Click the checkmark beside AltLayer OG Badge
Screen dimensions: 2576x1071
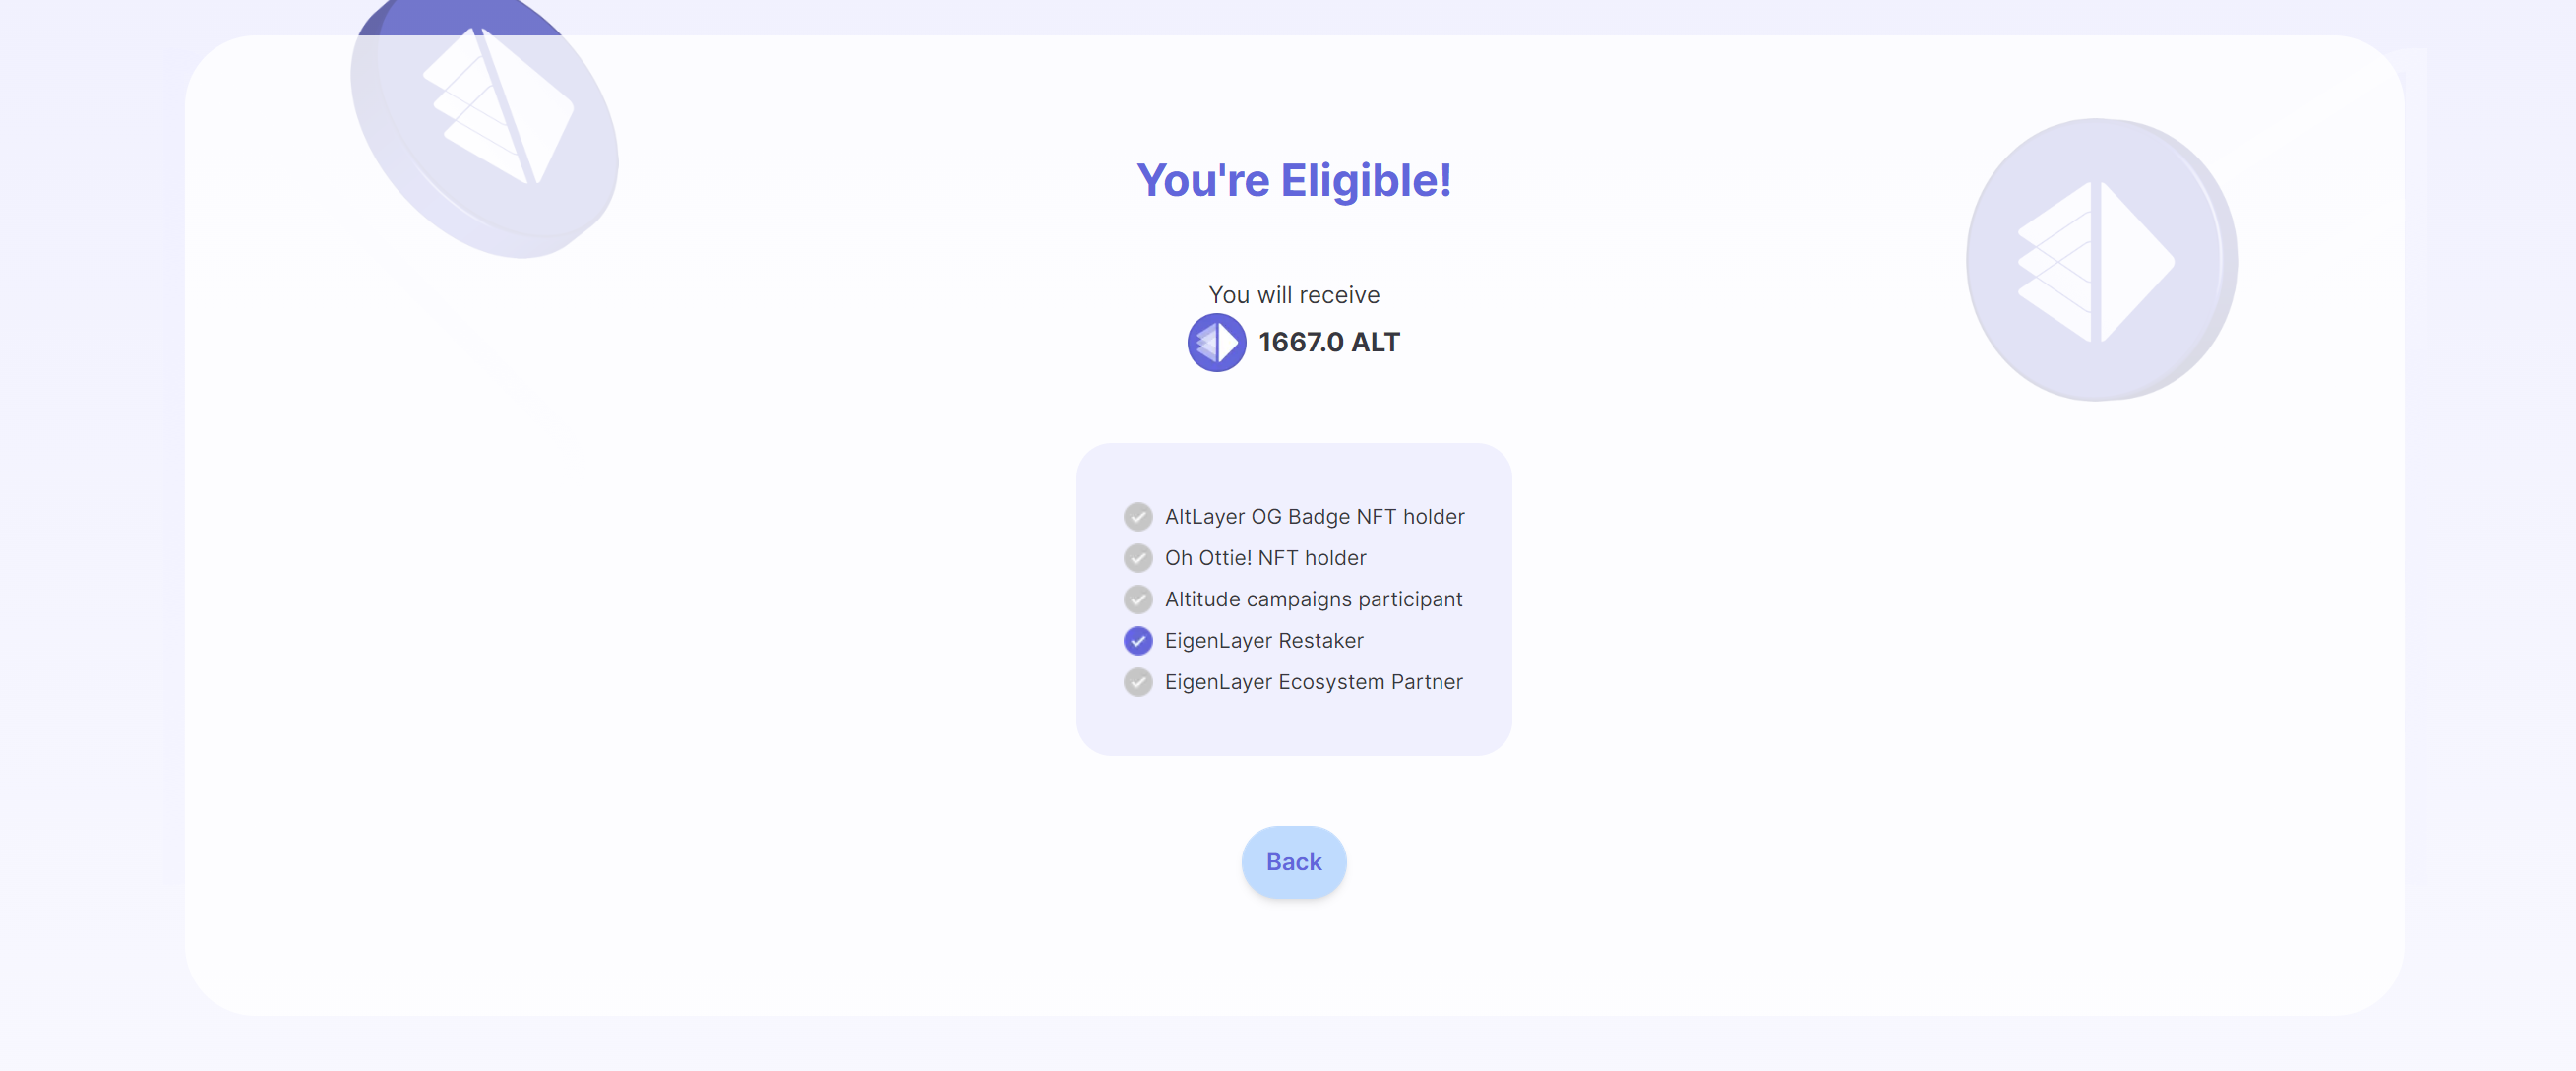click(x=1137, y=516)
